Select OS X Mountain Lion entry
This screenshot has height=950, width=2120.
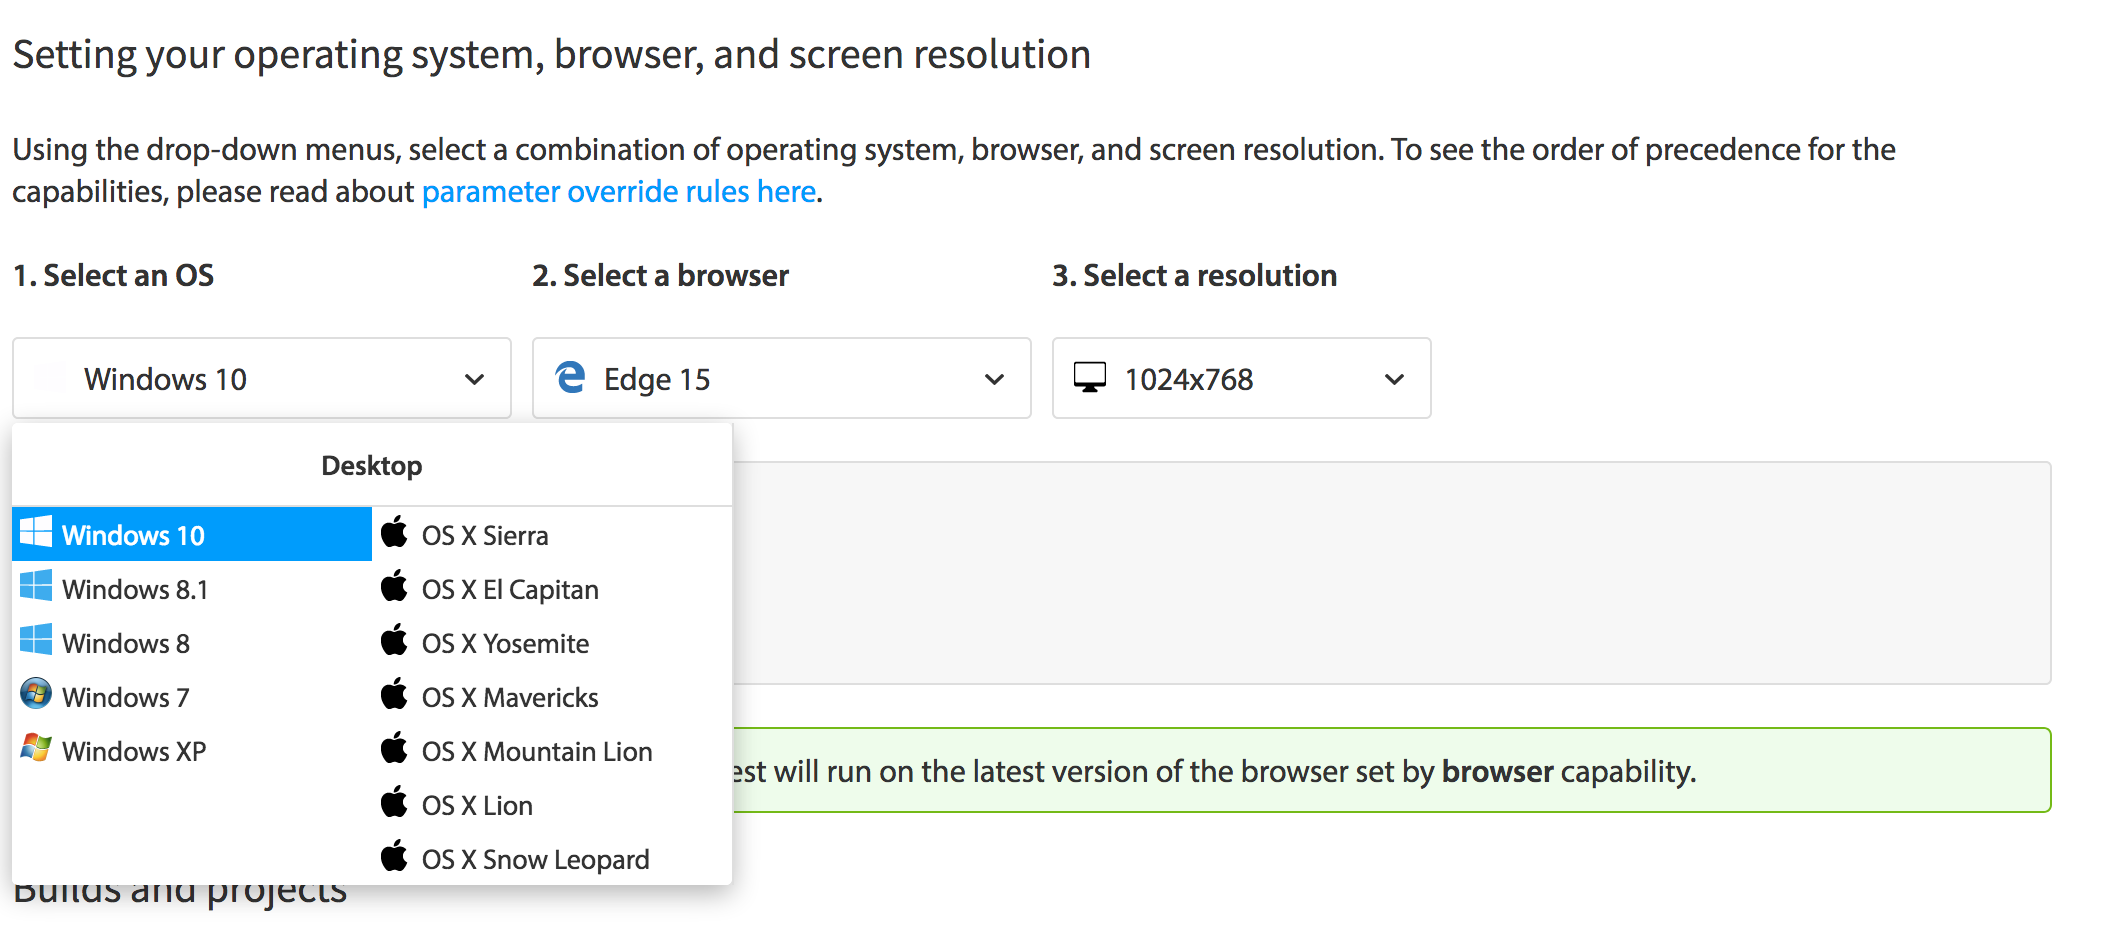tap(536, 752)
